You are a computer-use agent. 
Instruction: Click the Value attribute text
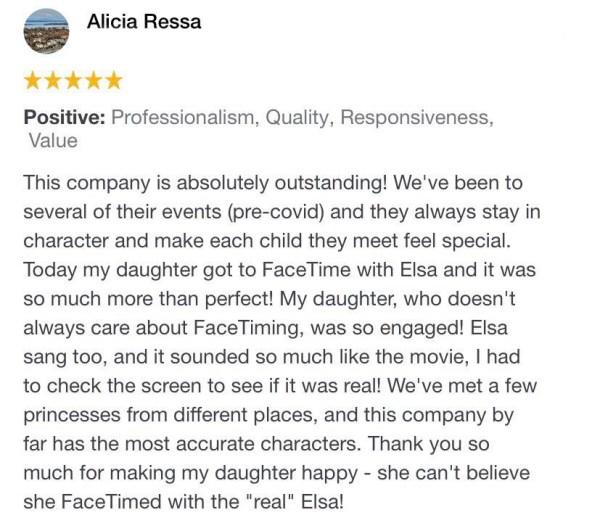click(x=53, y=141)
